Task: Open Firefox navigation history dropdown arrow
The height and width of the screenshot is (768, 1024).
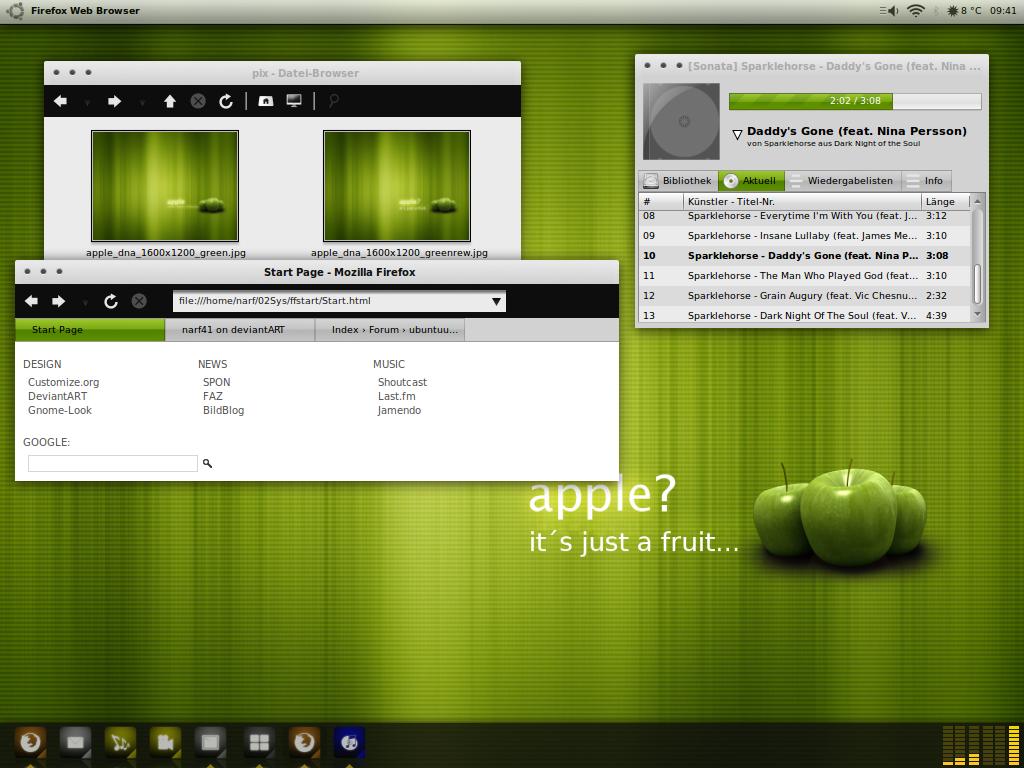Action: [x=85, y=302]
